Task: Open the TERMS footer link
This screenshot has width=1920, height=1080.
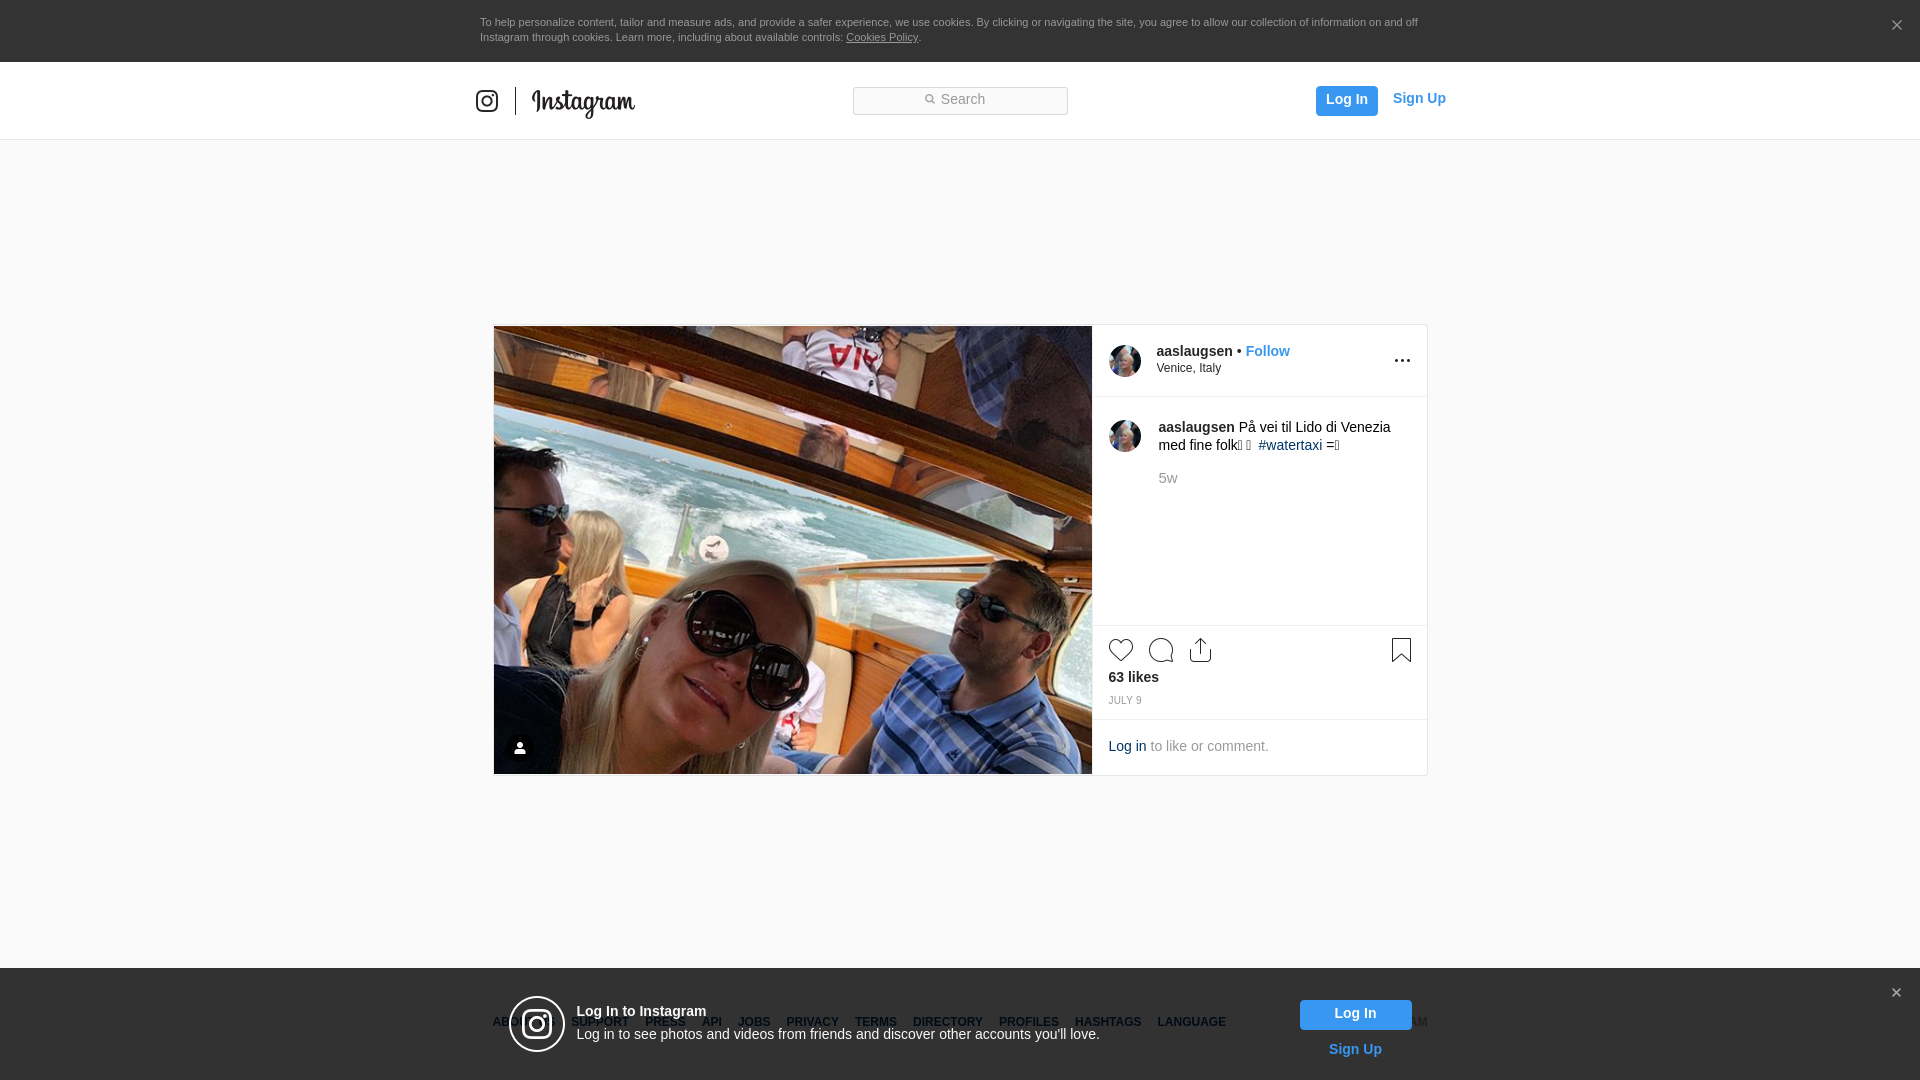Action: 876,1022
